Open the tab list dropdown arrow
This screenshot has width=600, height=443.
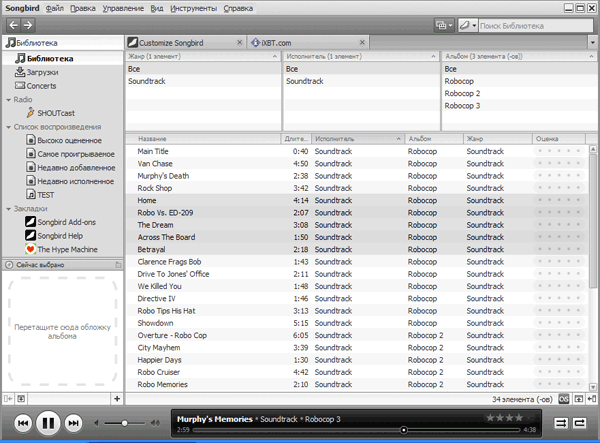coord(593,43)
